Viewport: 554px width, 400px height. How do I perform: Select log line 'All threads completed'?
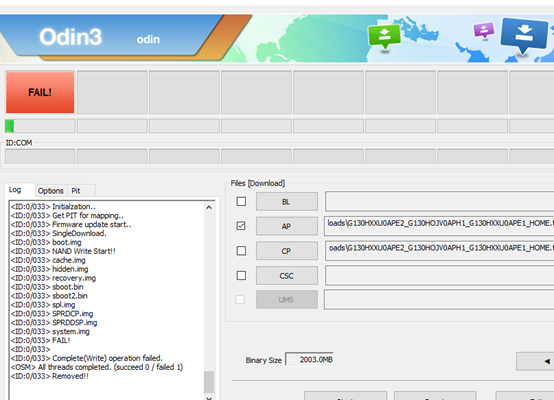click(97, 367)
